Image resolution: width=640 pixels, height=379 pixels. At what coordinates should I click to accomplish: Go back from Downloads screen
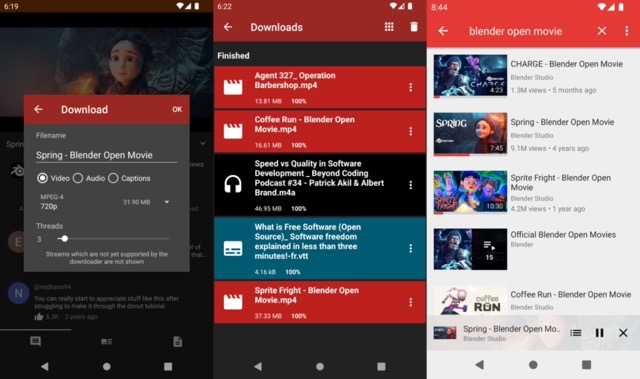click(228, 27)
